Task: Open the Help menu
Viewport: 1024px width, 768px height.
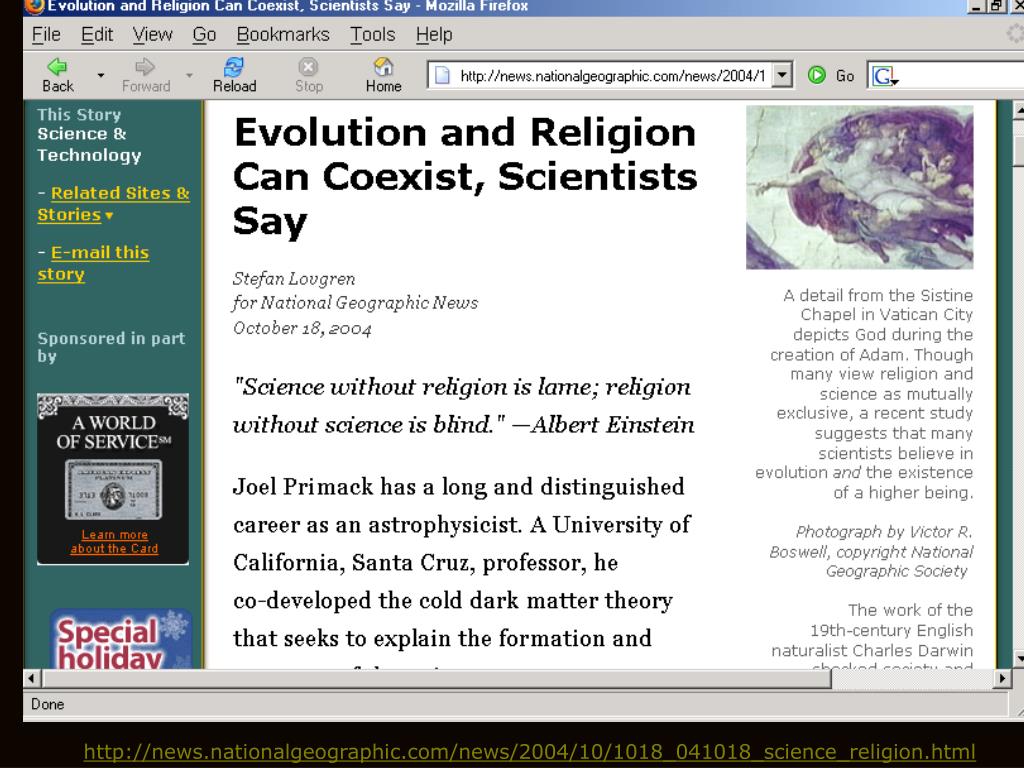Action: coord(434,34)
